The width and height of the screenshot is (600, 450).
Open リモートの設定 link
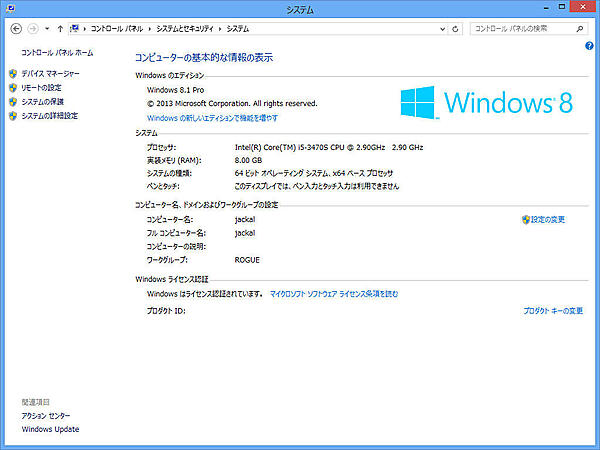42,88
